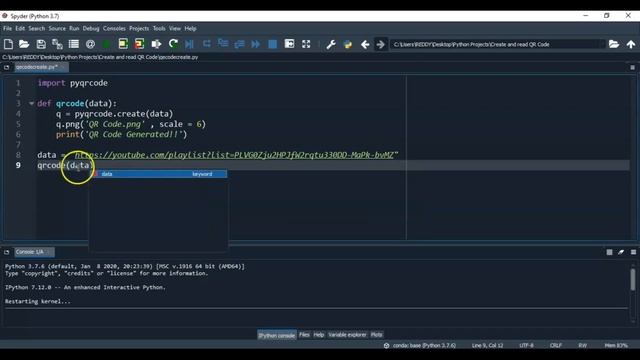The image size is (640, 360).
Task: Open the Debug menu
Action: tap(91, 29)
